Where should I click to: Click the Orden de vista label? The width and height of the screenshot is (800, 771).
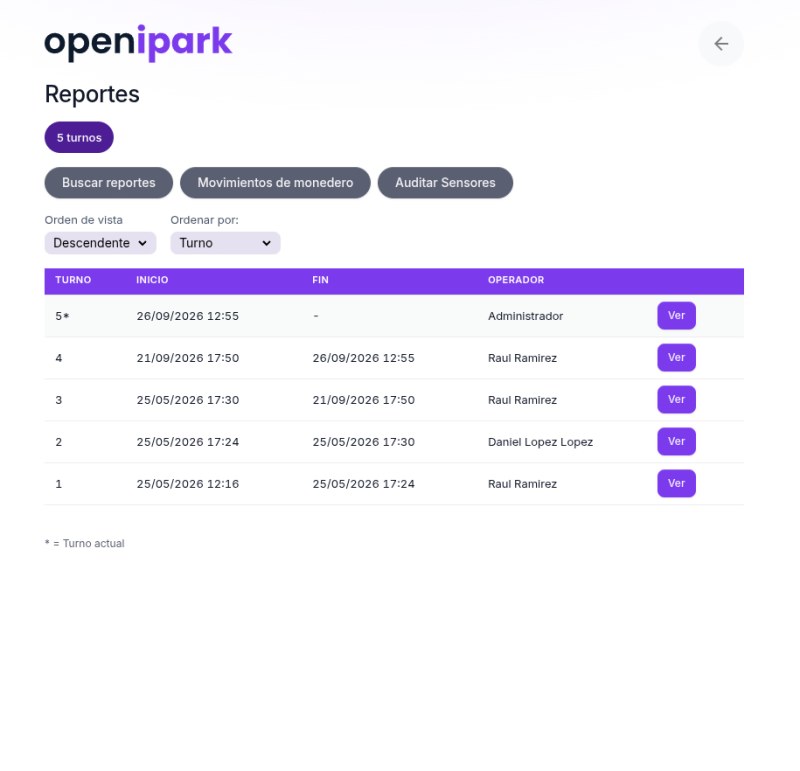84,220
